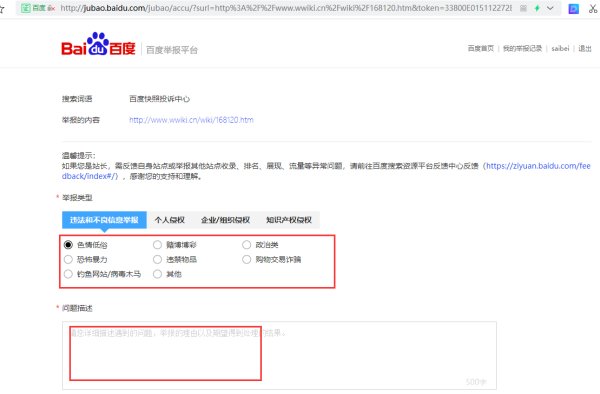The height and width of the screenshot is (394, 600).
Task: Switch to the 知识产权侵权 tab
Action: click(x=289, y=220)
